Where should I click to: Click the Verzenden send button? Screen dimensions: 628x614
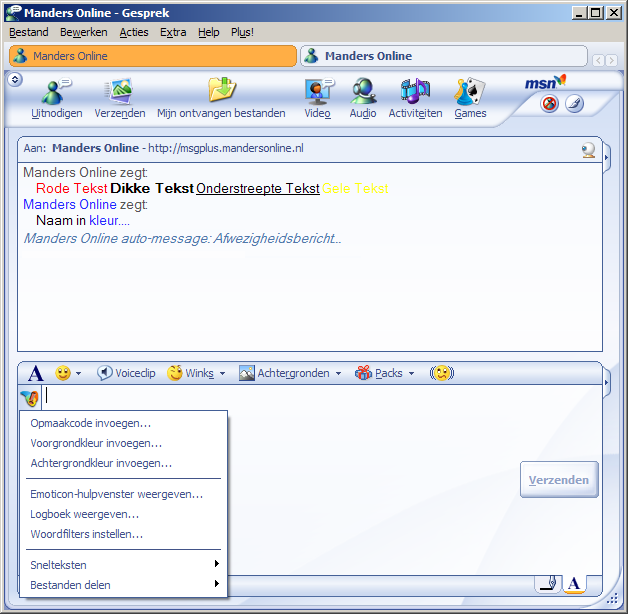pyautogui.click(x=559, y=480)
